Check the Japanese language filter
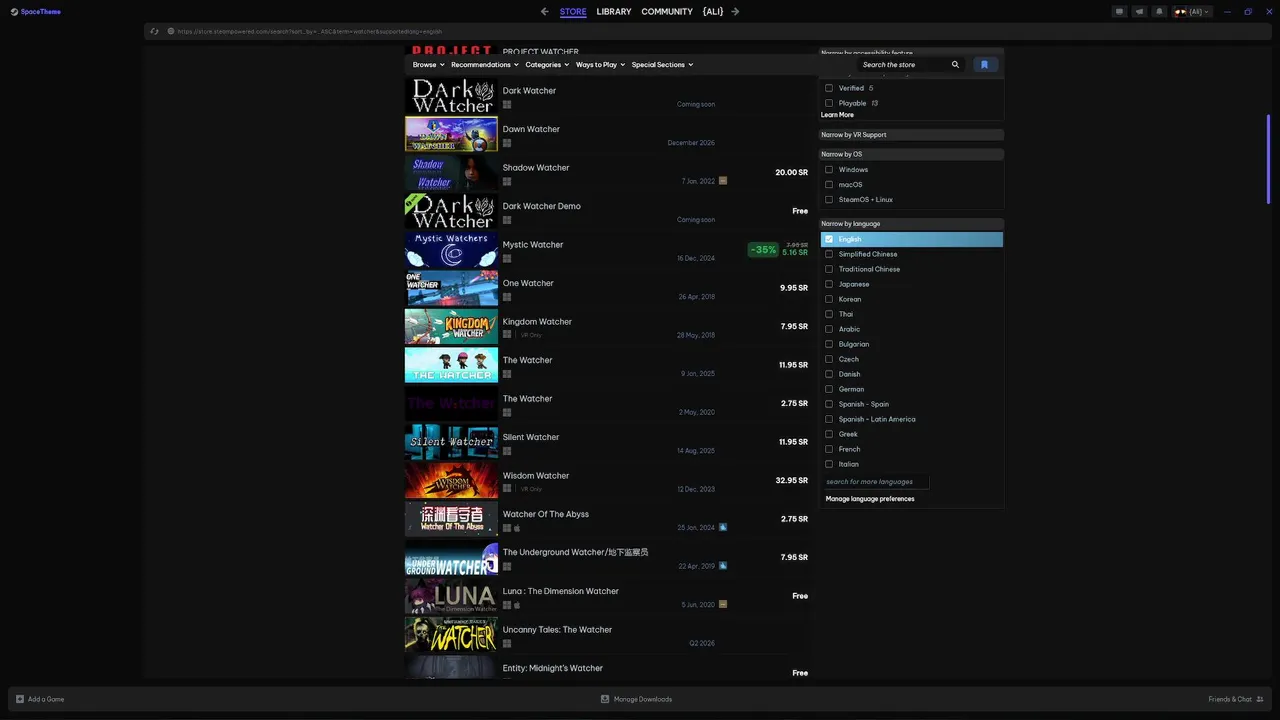 click(829, 284)
